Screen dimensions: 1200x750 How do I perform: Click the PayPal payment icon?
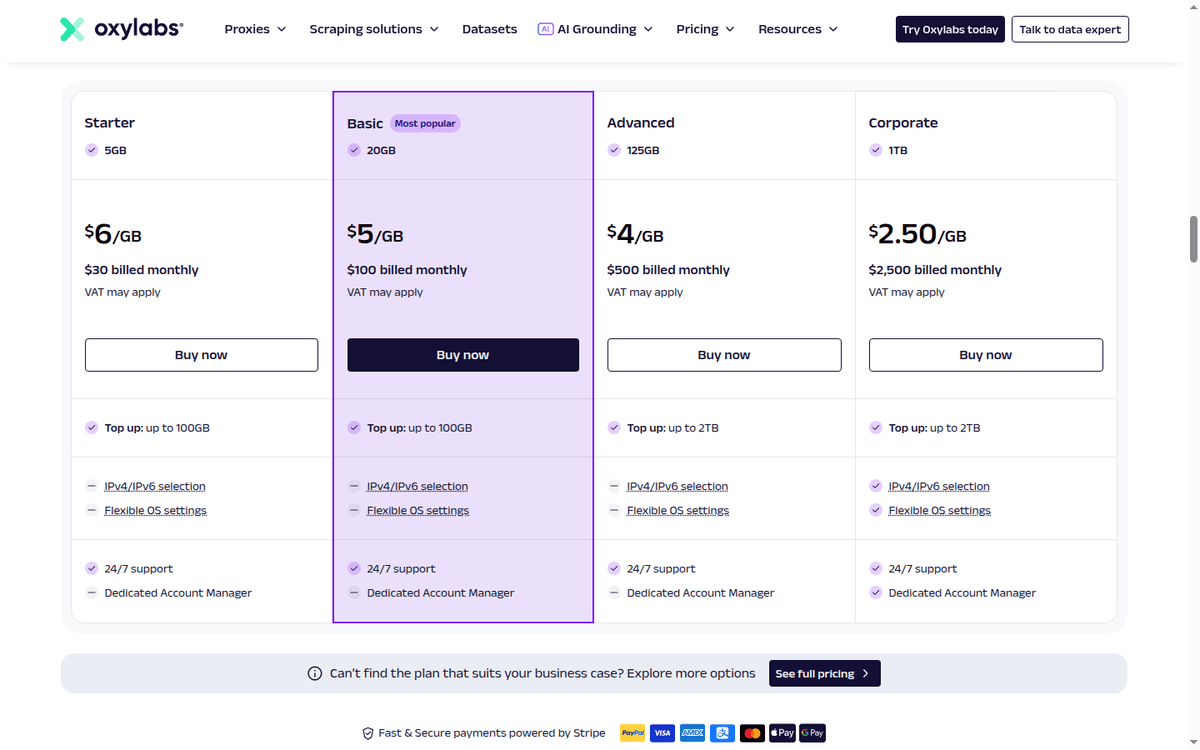[x=632, y=733]
